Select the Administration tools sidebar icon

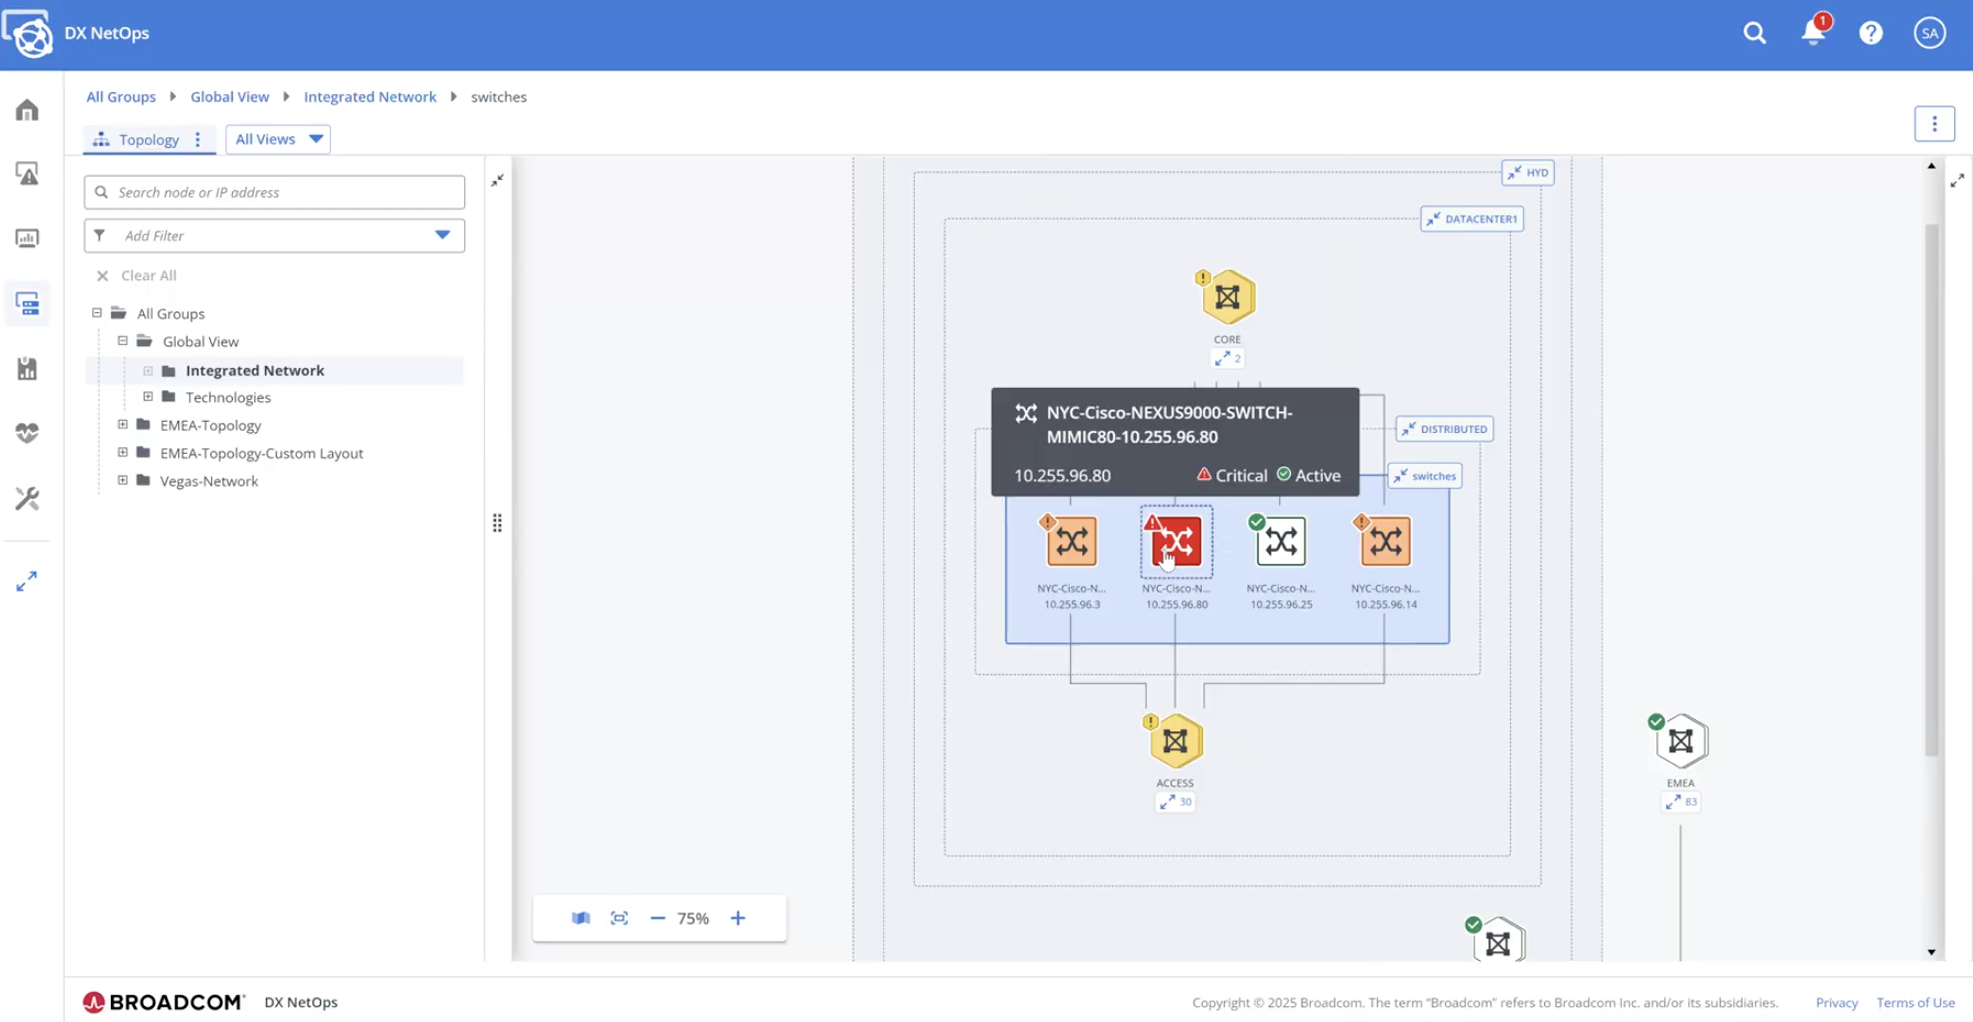coord(27,498)
